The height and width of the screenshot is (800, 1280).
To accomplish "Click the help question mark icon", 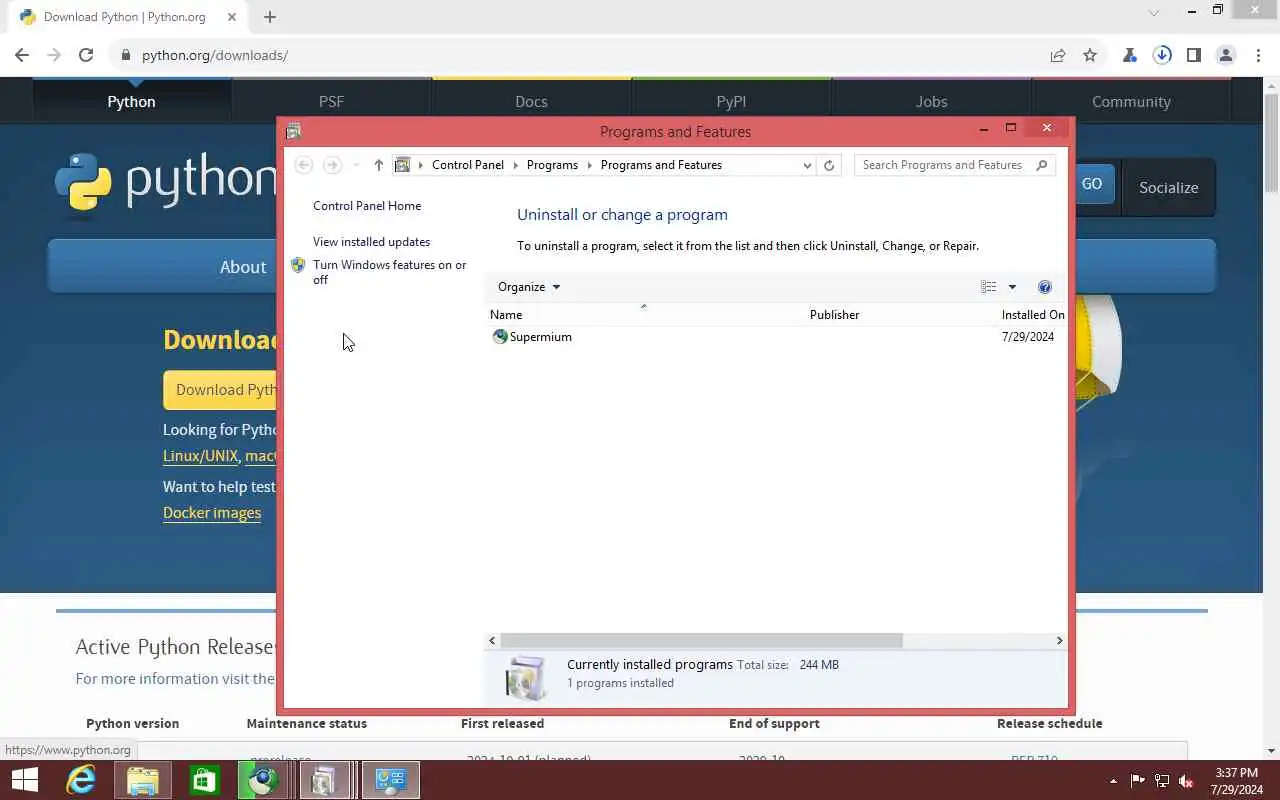I will tap(1045, 287).
